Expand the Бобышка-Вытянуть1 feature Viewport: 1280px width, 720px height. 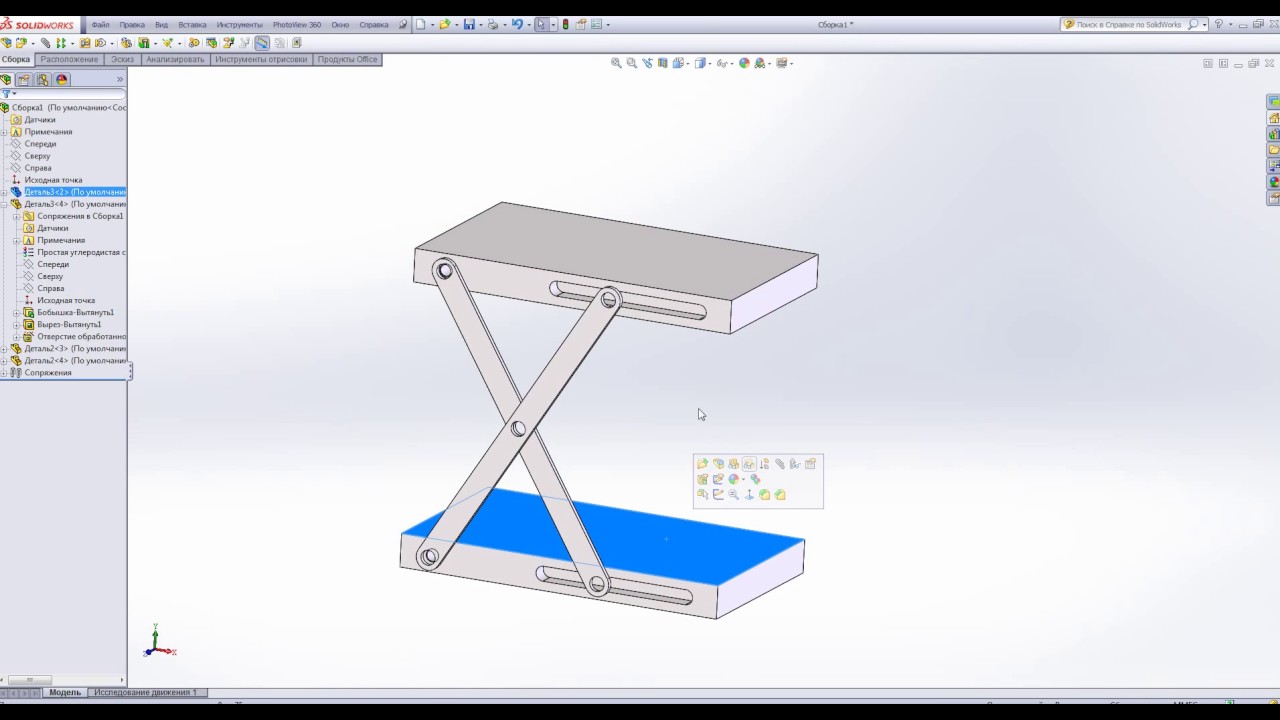[x=16, y=312]
